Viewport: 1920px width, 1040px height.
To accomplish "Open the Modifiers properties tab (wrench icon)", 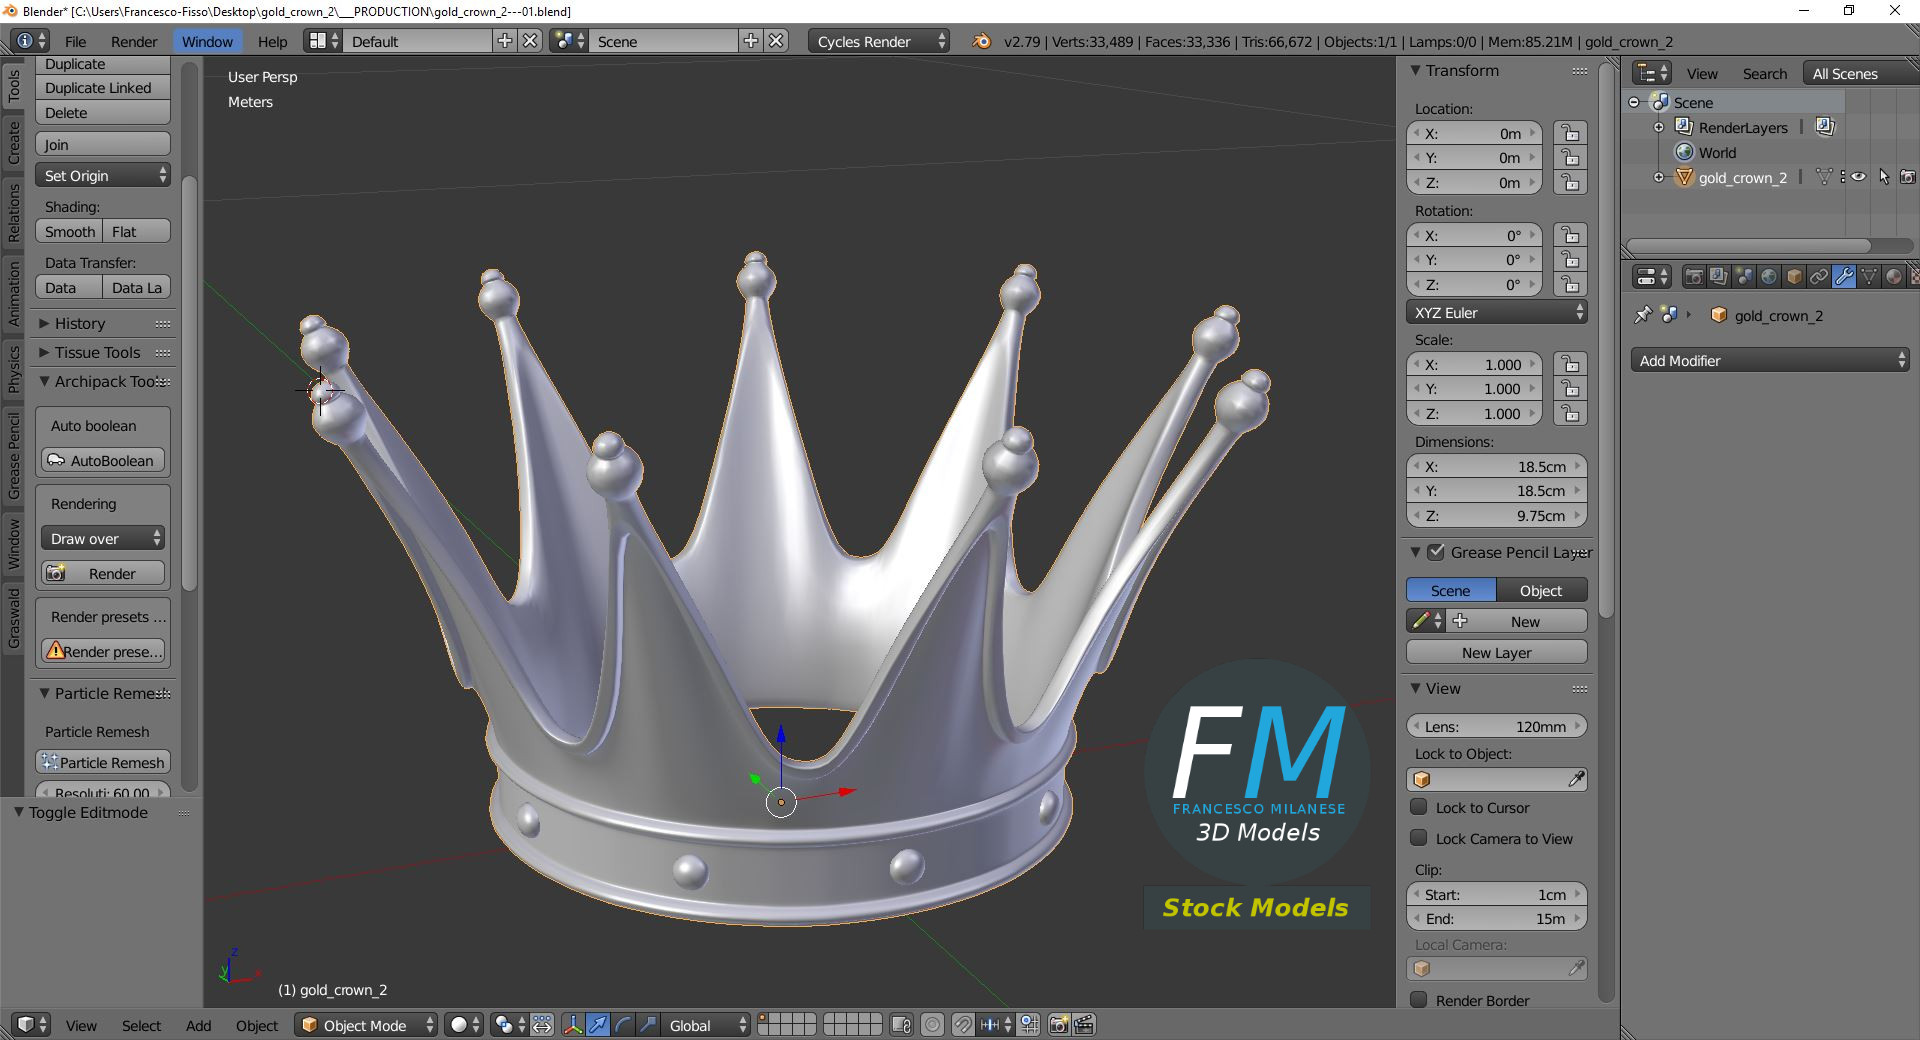I will (1844, 277).
